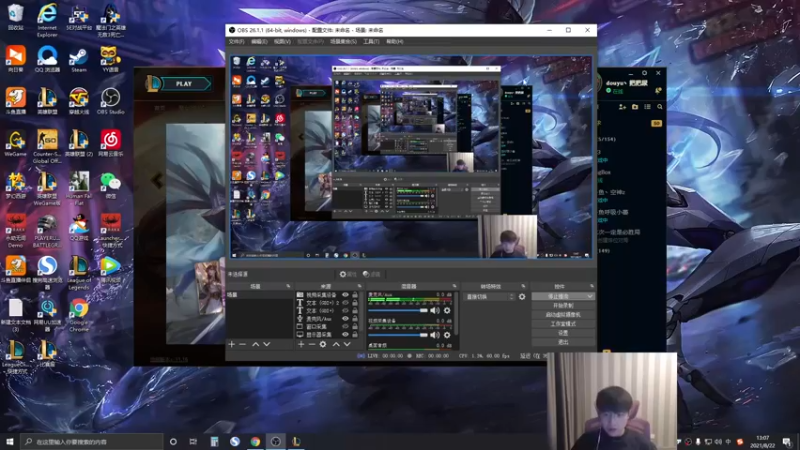Click the Start Recording button

pos(563,306)
